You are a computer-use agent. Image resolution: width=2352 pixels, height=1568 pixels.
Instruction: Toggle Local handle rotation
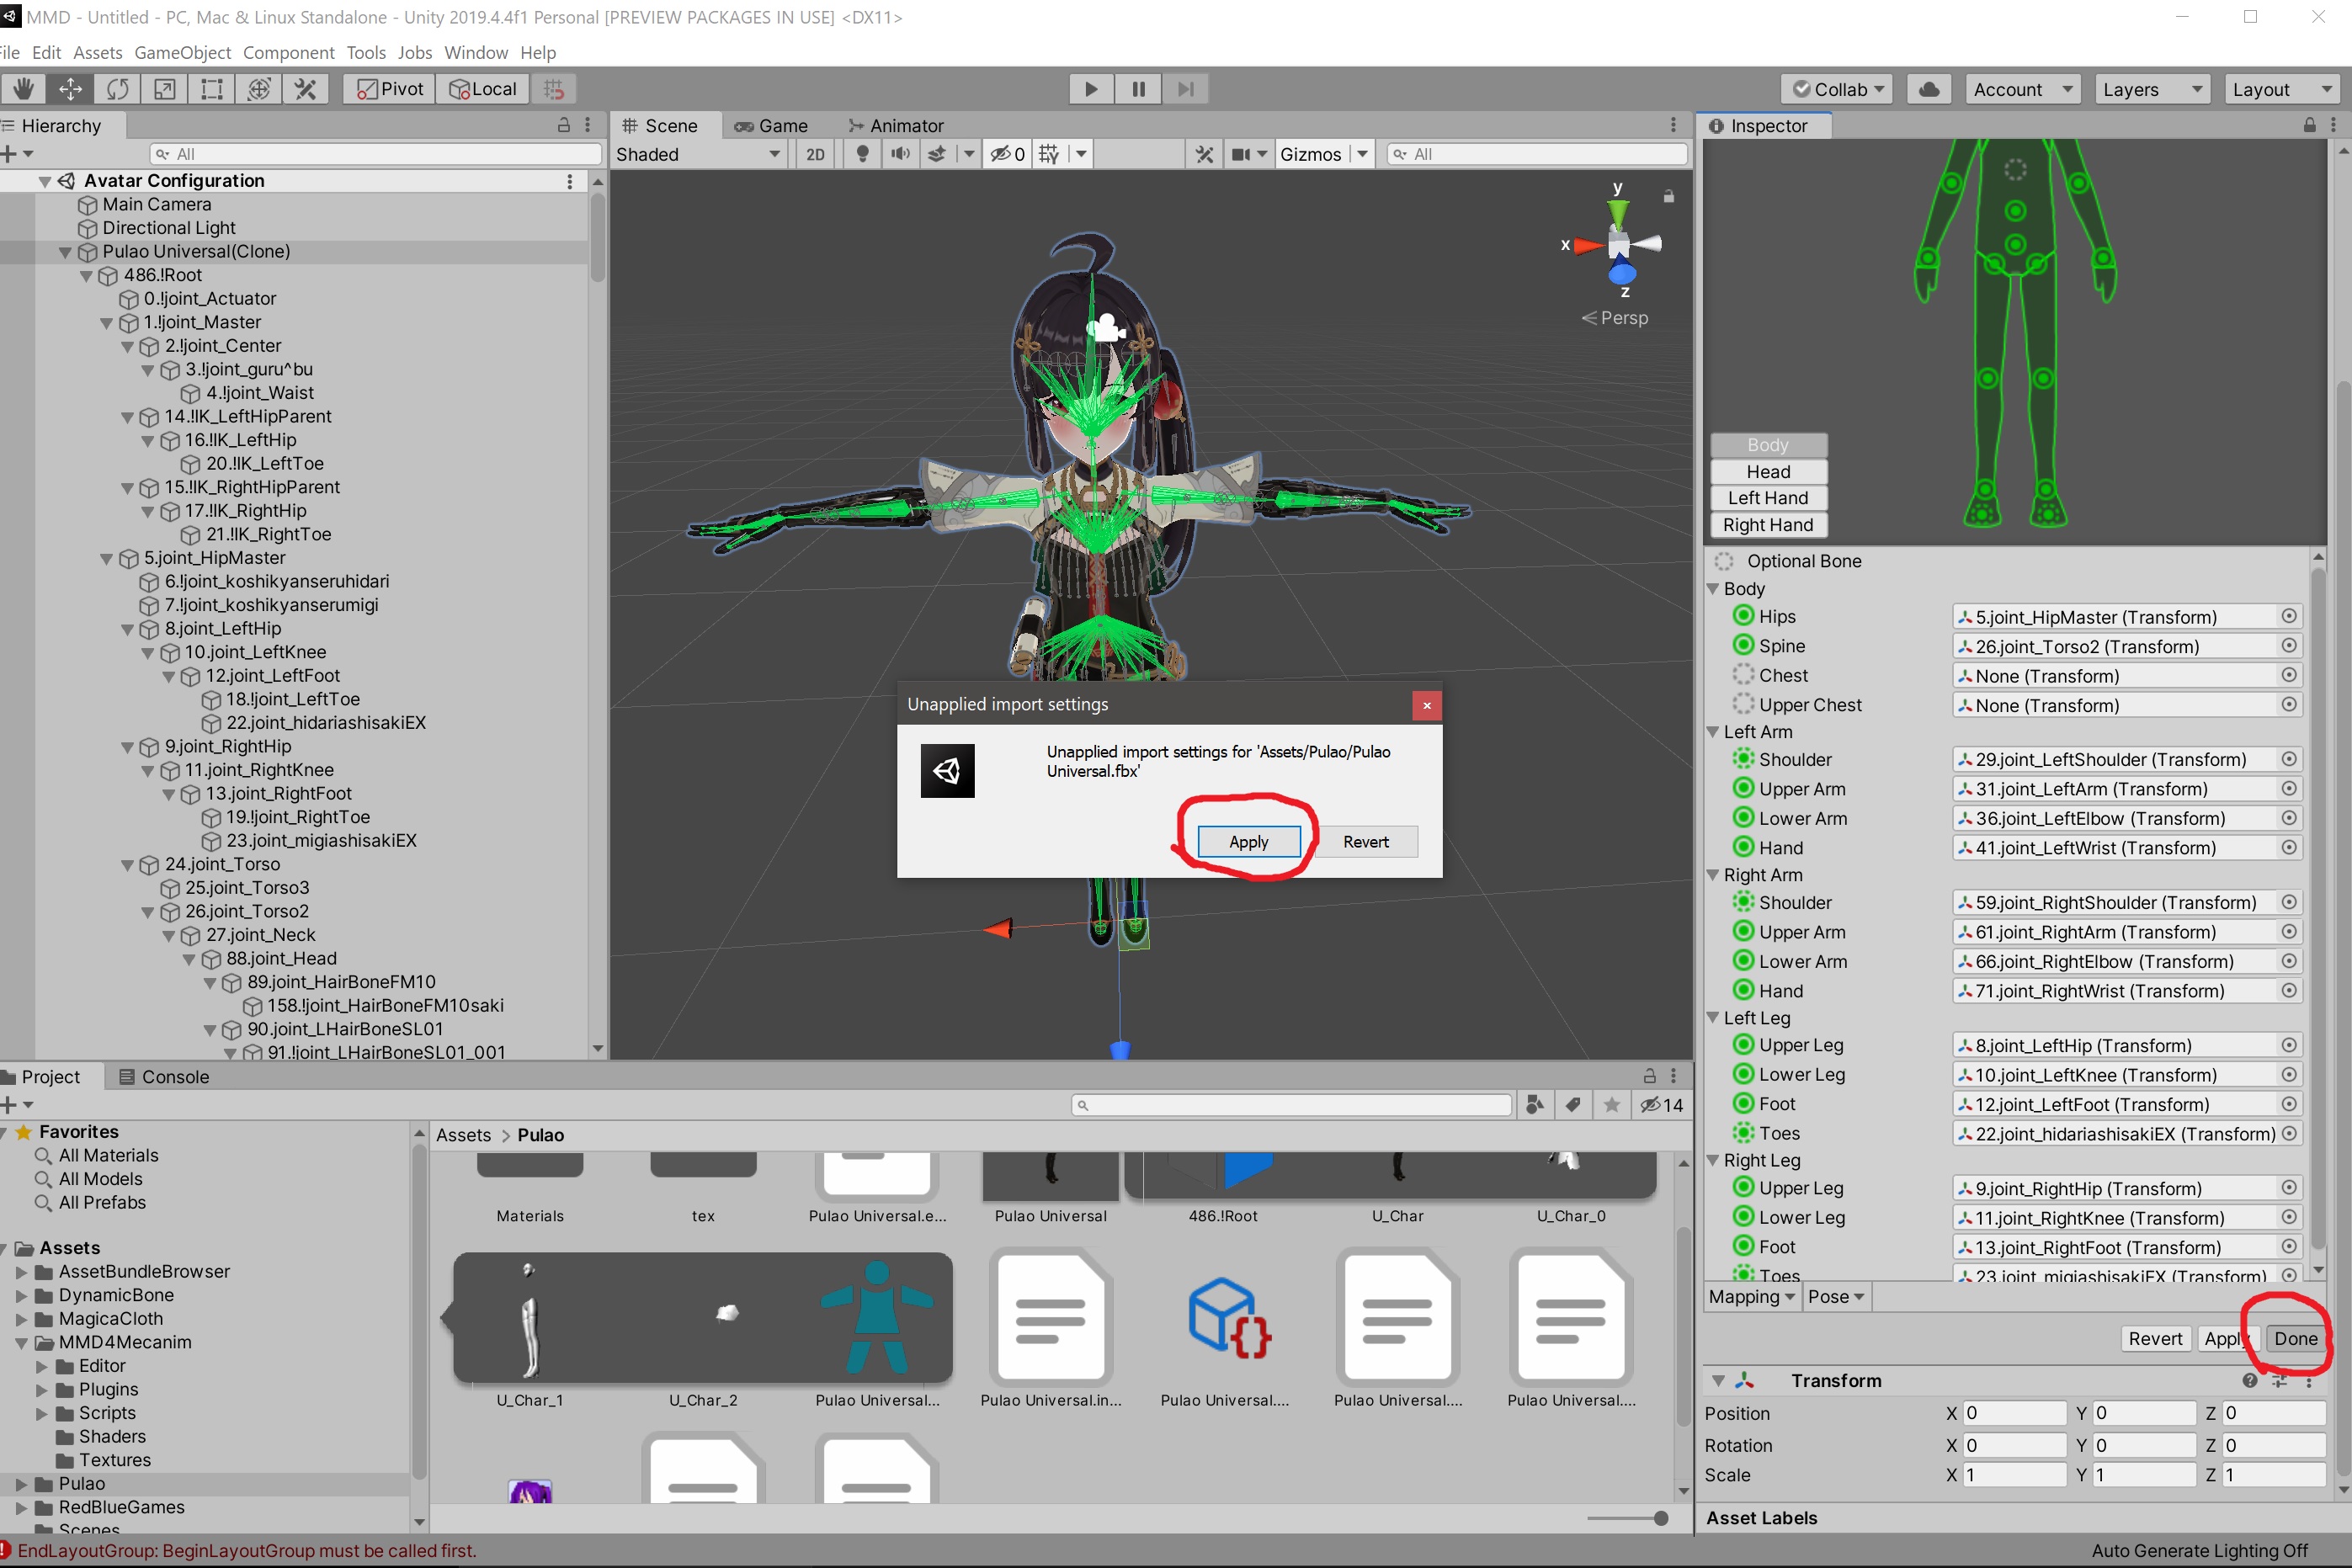[483, 89]
